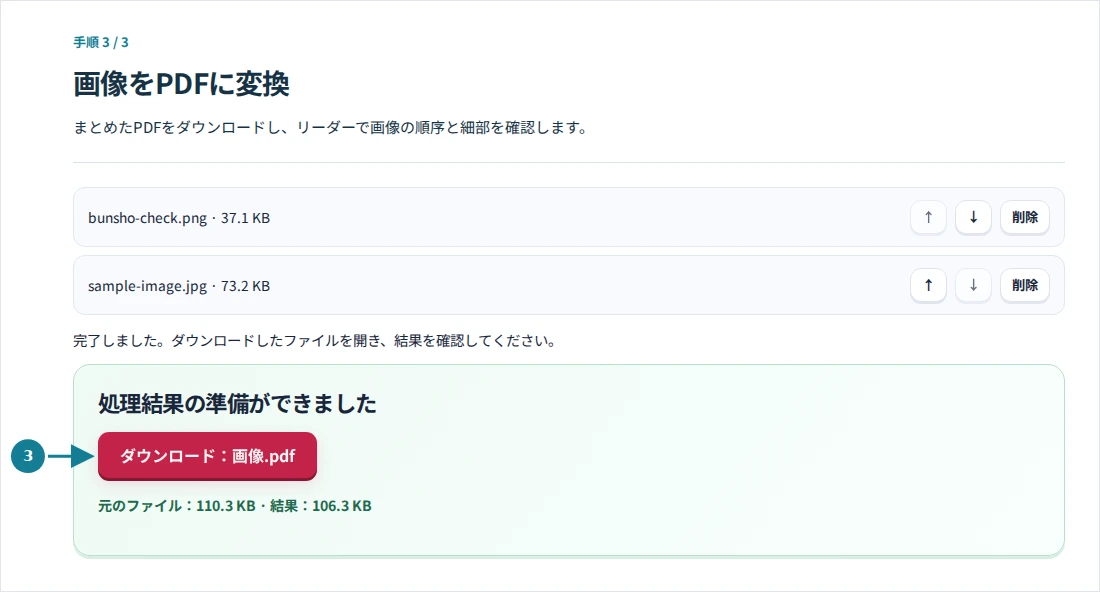The image size is (1100, 593).
Task: Move sample-image.jpg down with arrow
Action: [973, 286]
